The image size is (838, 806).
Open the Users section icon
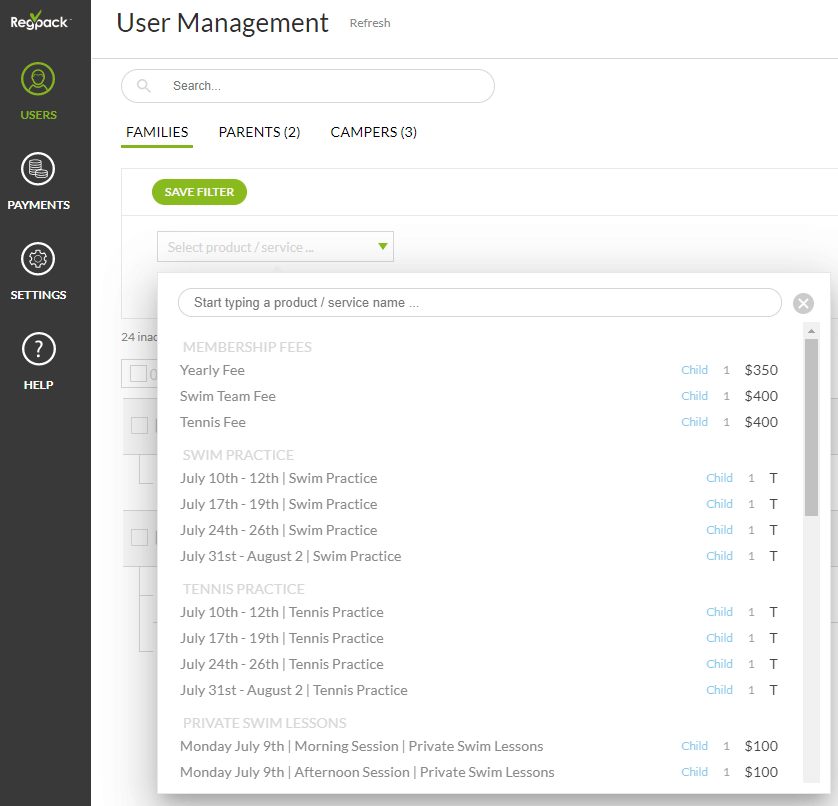click(38, 80)
